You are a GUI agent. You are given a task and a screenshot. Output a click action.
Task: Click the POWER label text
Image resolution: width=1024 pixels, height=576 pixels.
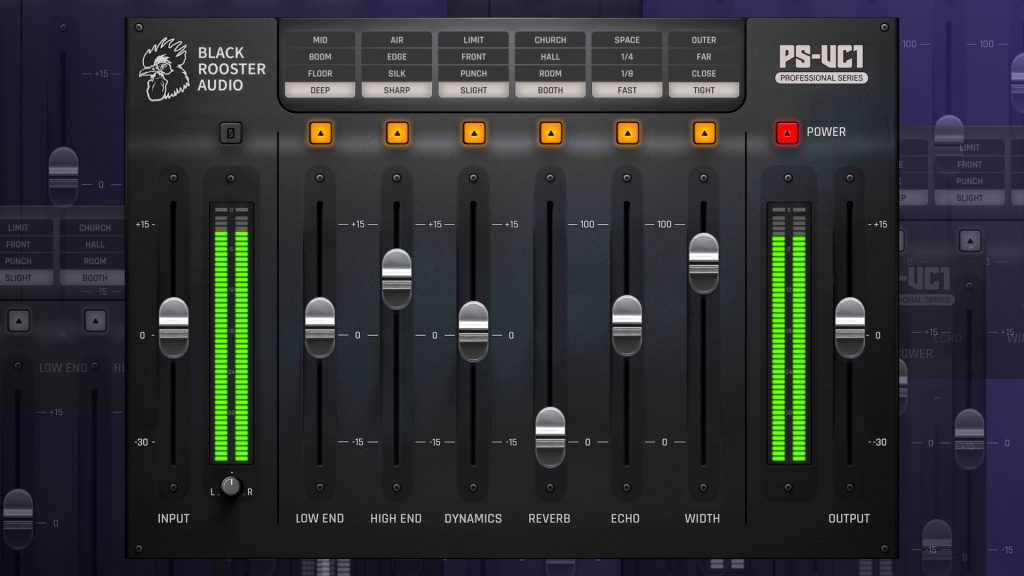pos(826,132)
